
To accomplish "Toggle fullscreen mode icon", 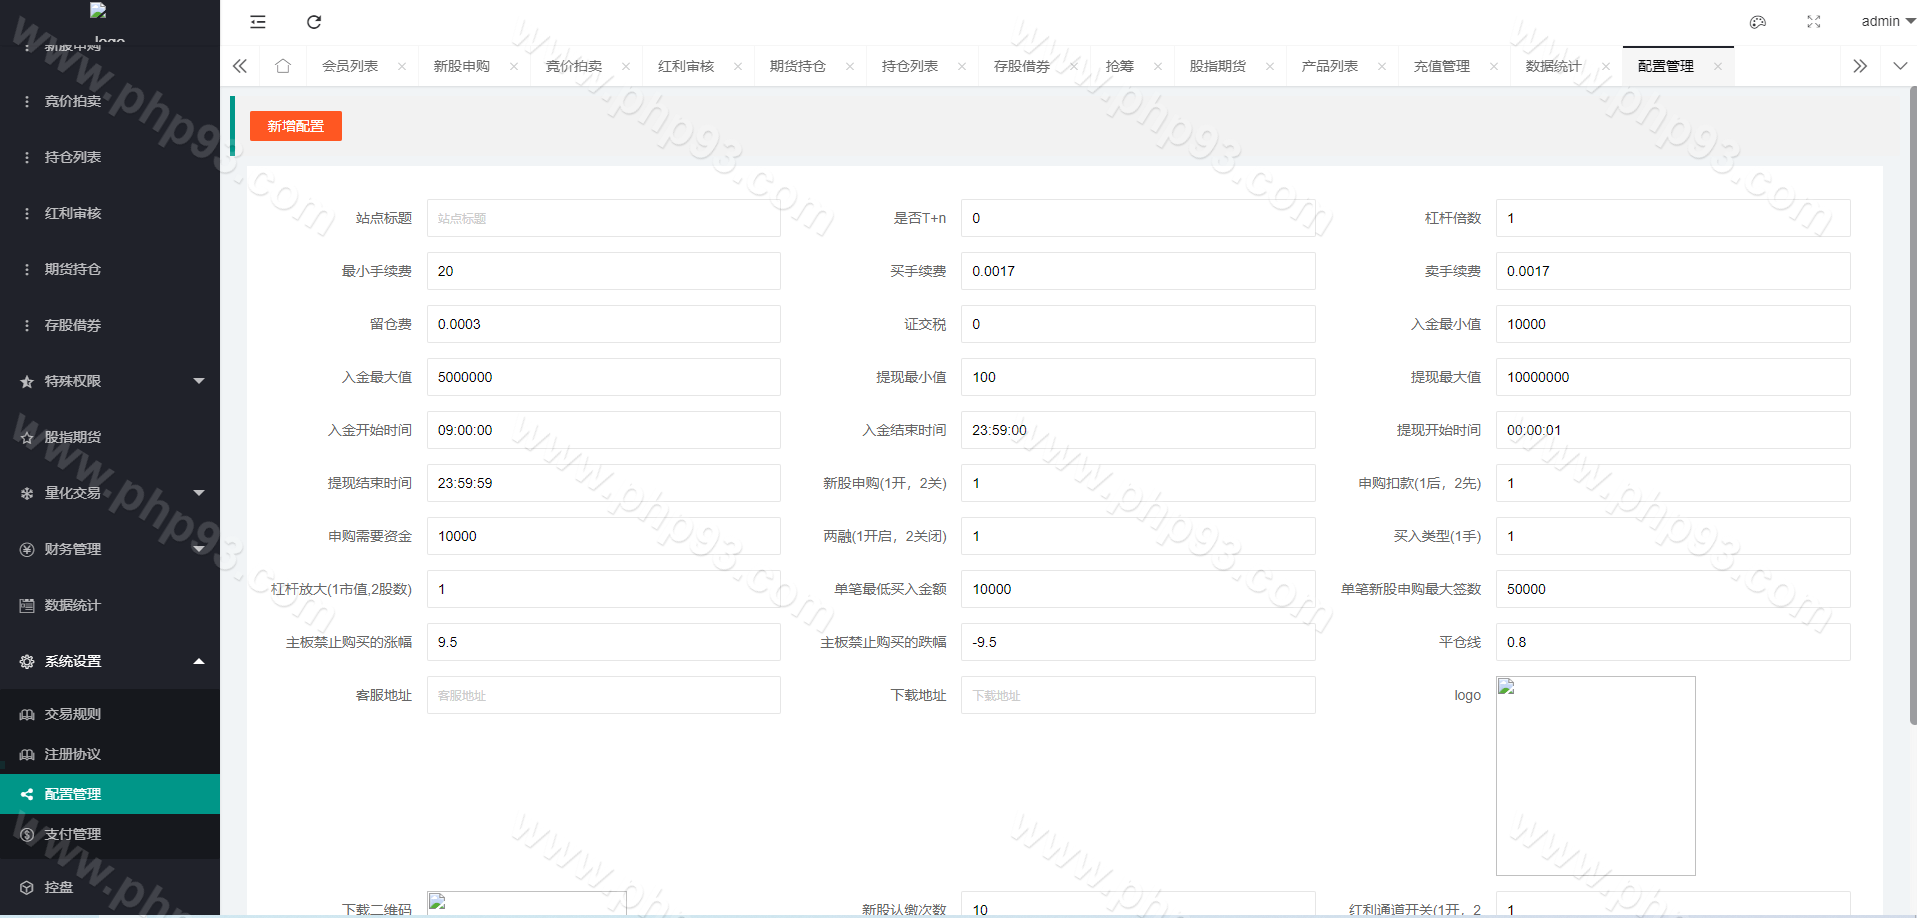I will pos(1814,22).
